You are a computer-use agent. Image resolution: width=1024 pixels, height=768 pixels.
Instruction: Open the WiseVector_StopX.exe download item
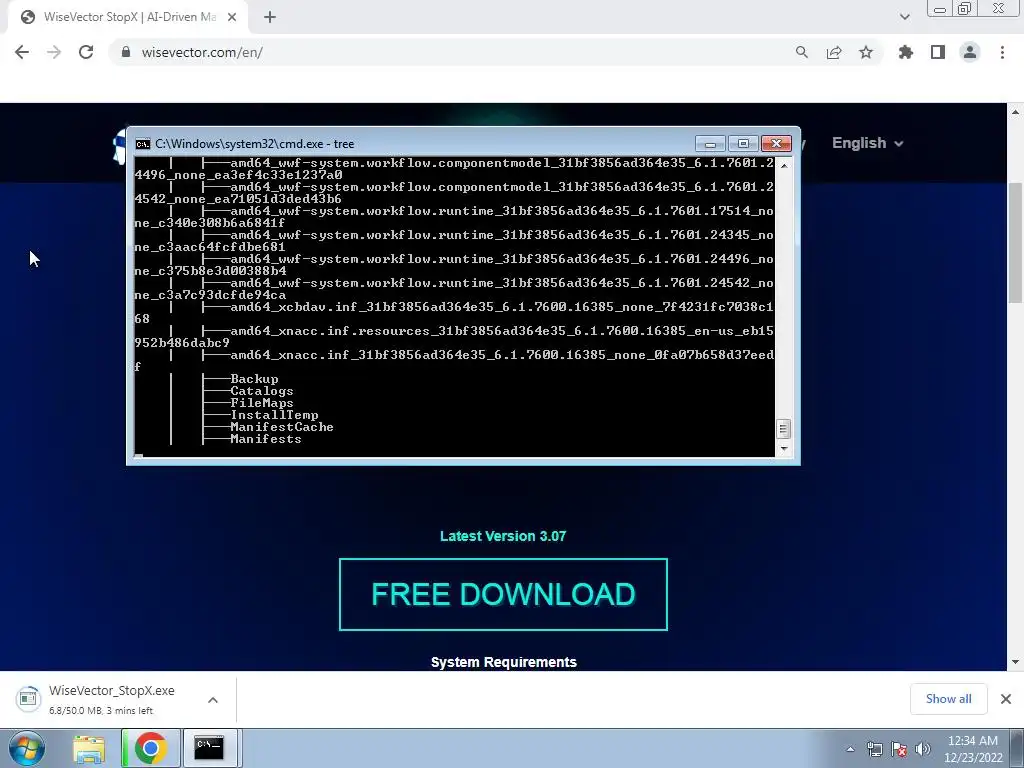[111, 699]
